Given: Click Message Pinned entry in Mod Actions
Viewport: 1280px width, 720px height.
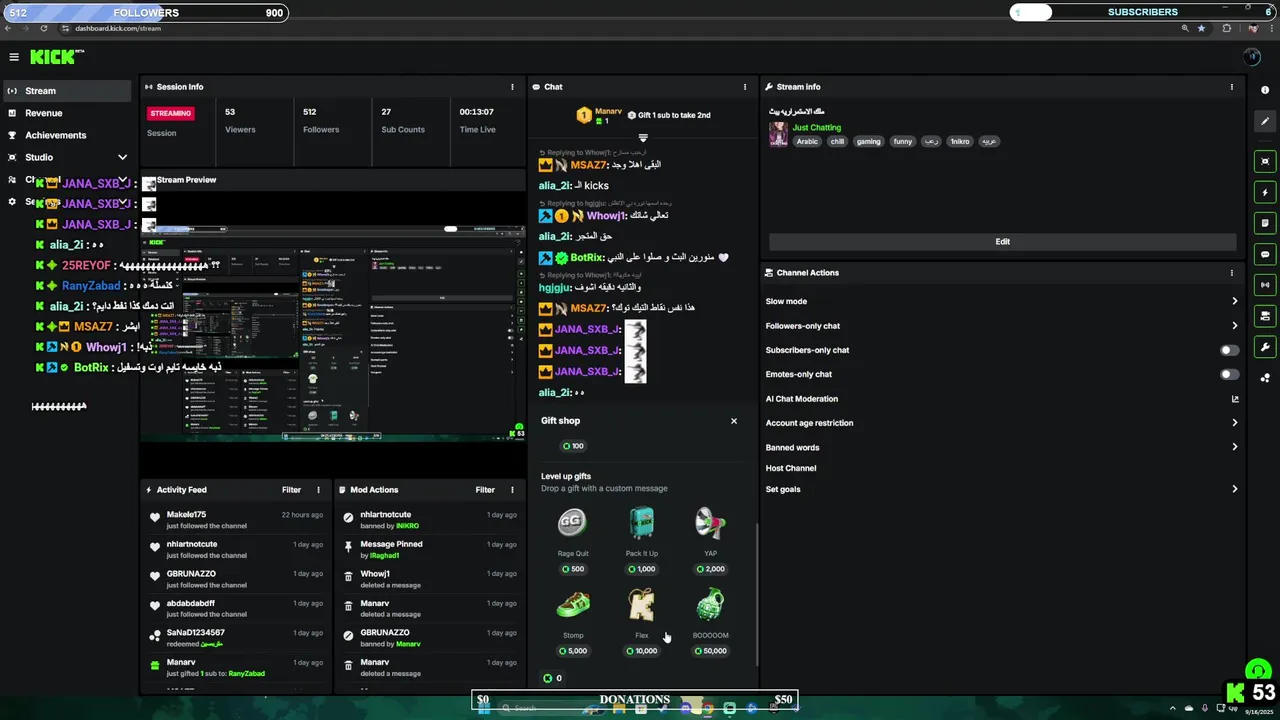Looking at the screenshot, I should coord(429,549).
